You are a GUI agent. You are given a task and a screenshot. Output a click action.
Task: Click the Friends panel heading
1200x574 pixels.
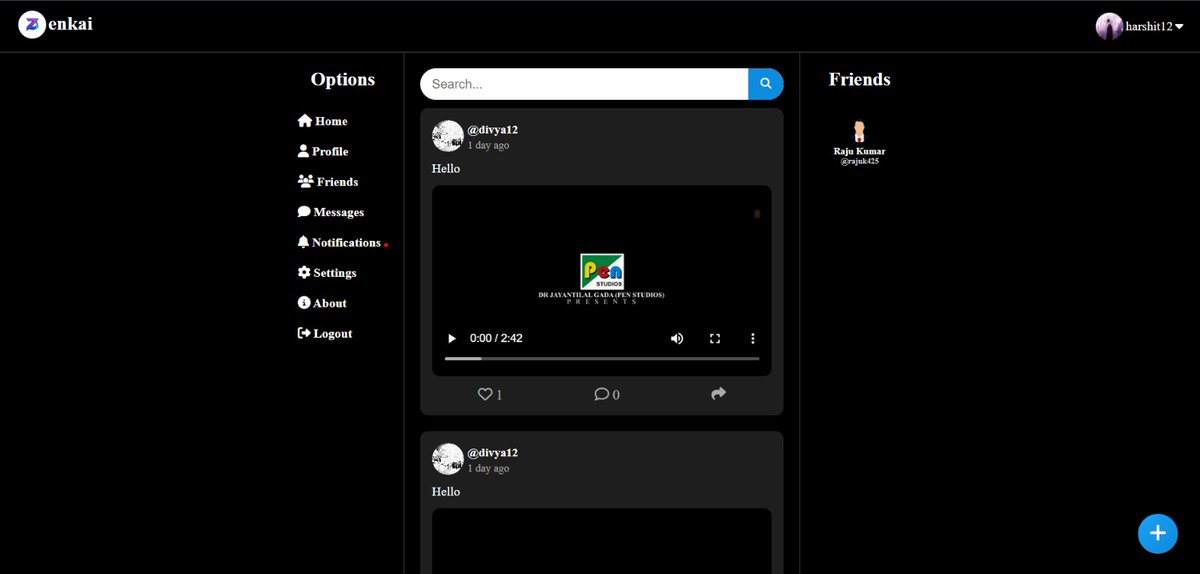[x=859, y=79]
